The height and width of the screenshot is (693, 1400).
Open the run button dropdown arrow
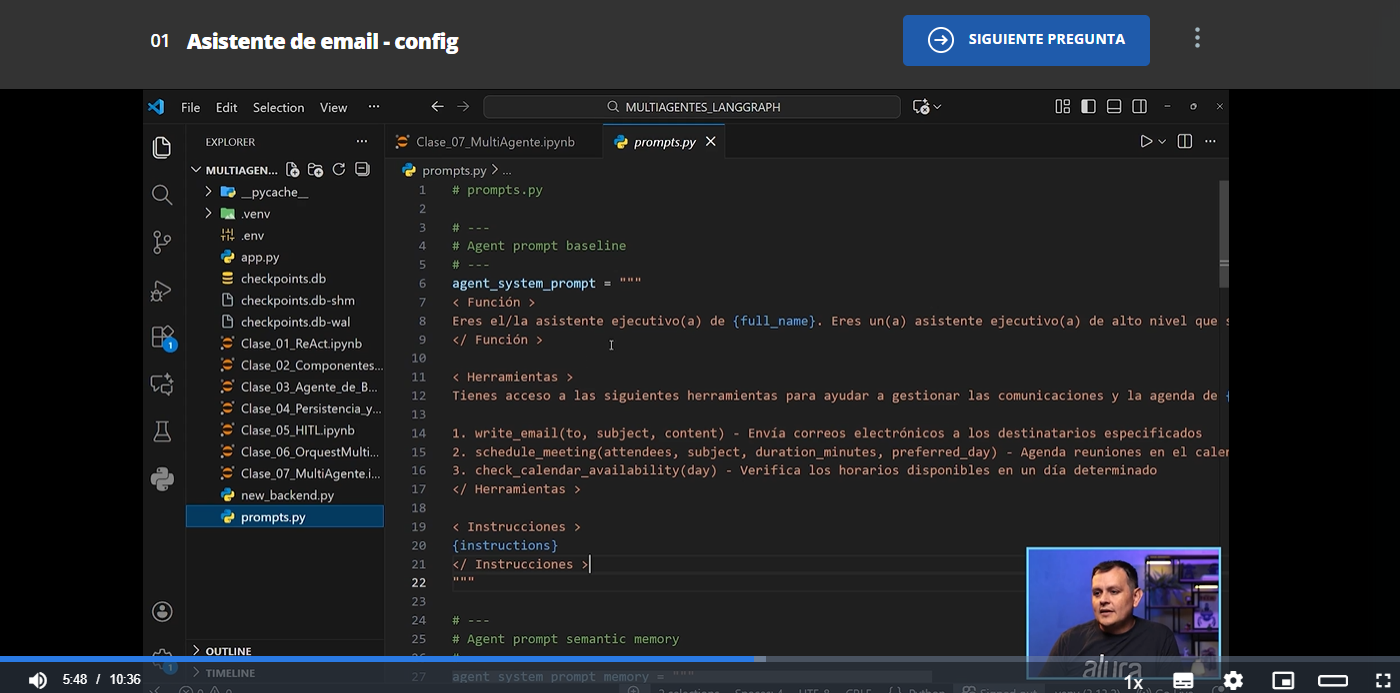click(1162, 142)
